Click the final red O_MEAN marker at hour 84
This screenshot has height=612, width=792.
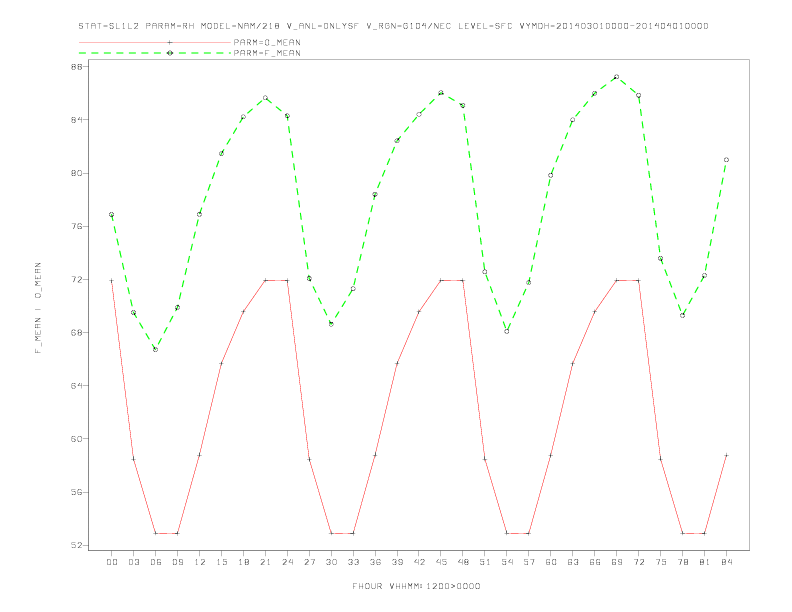(x=726, y=455)
